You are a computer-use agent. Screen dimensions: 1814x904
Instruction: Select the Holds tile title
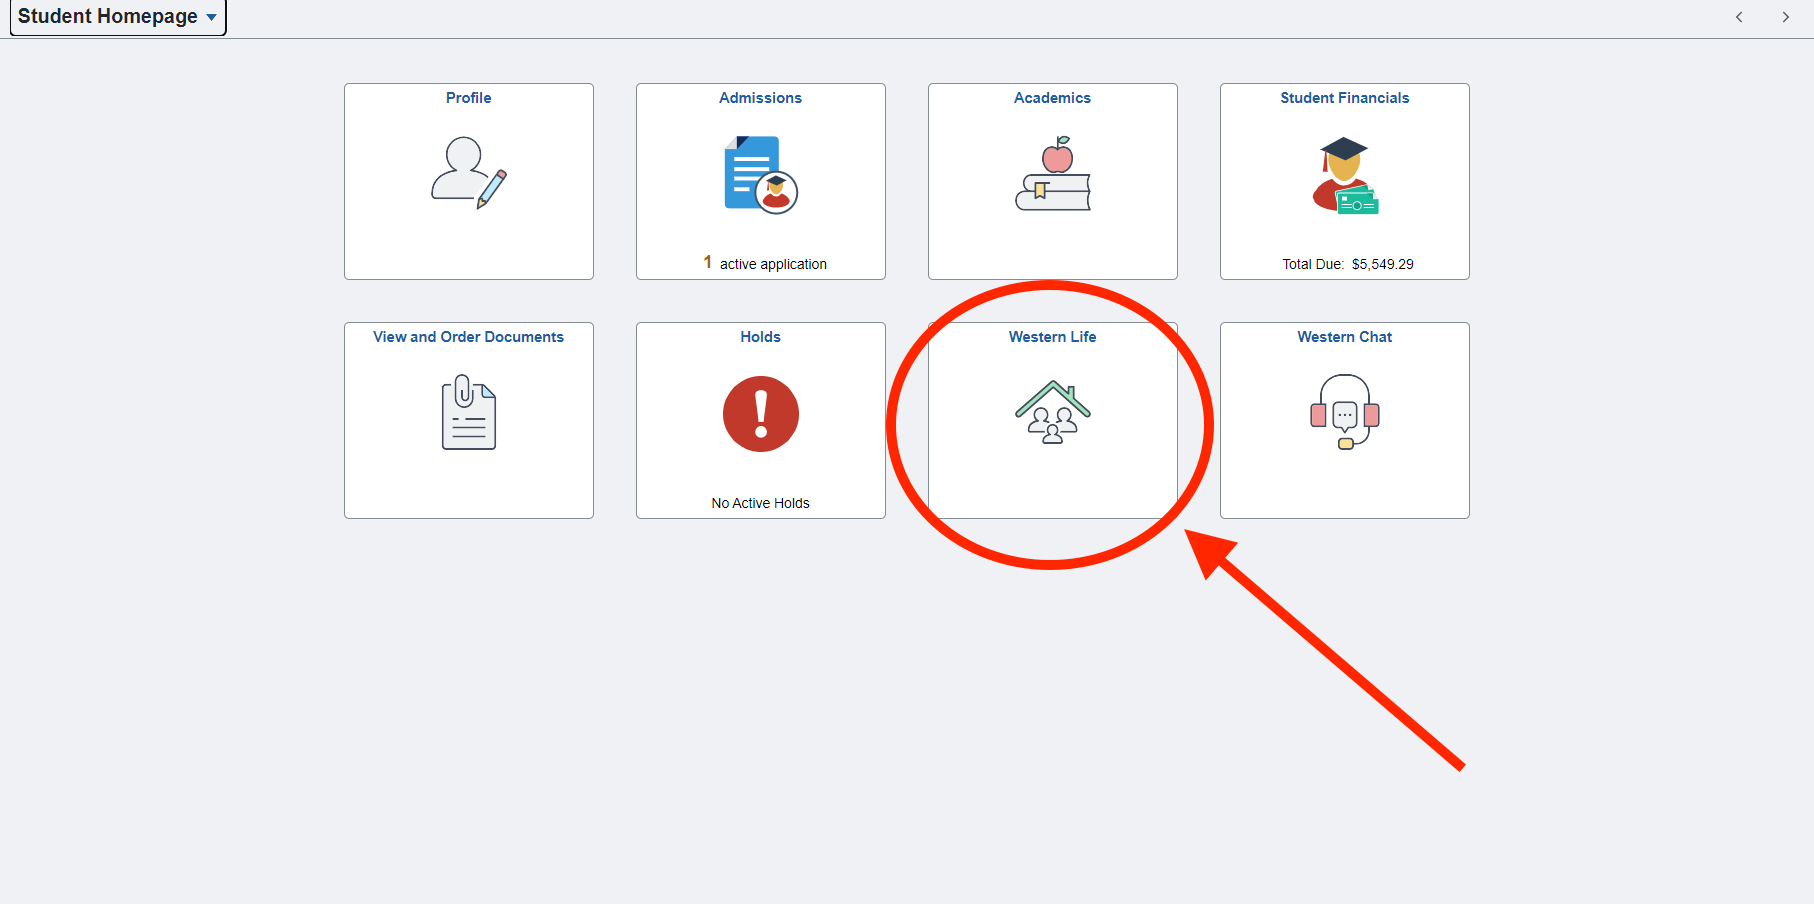(x=761, y=337)
